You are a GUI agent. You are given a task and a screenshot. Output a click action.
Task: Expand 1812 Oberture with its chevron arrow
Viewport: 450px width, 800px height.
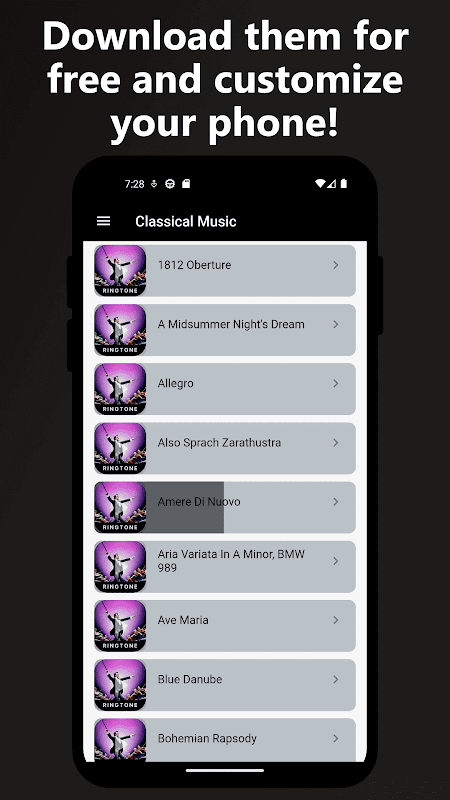(x=336, y=265)
